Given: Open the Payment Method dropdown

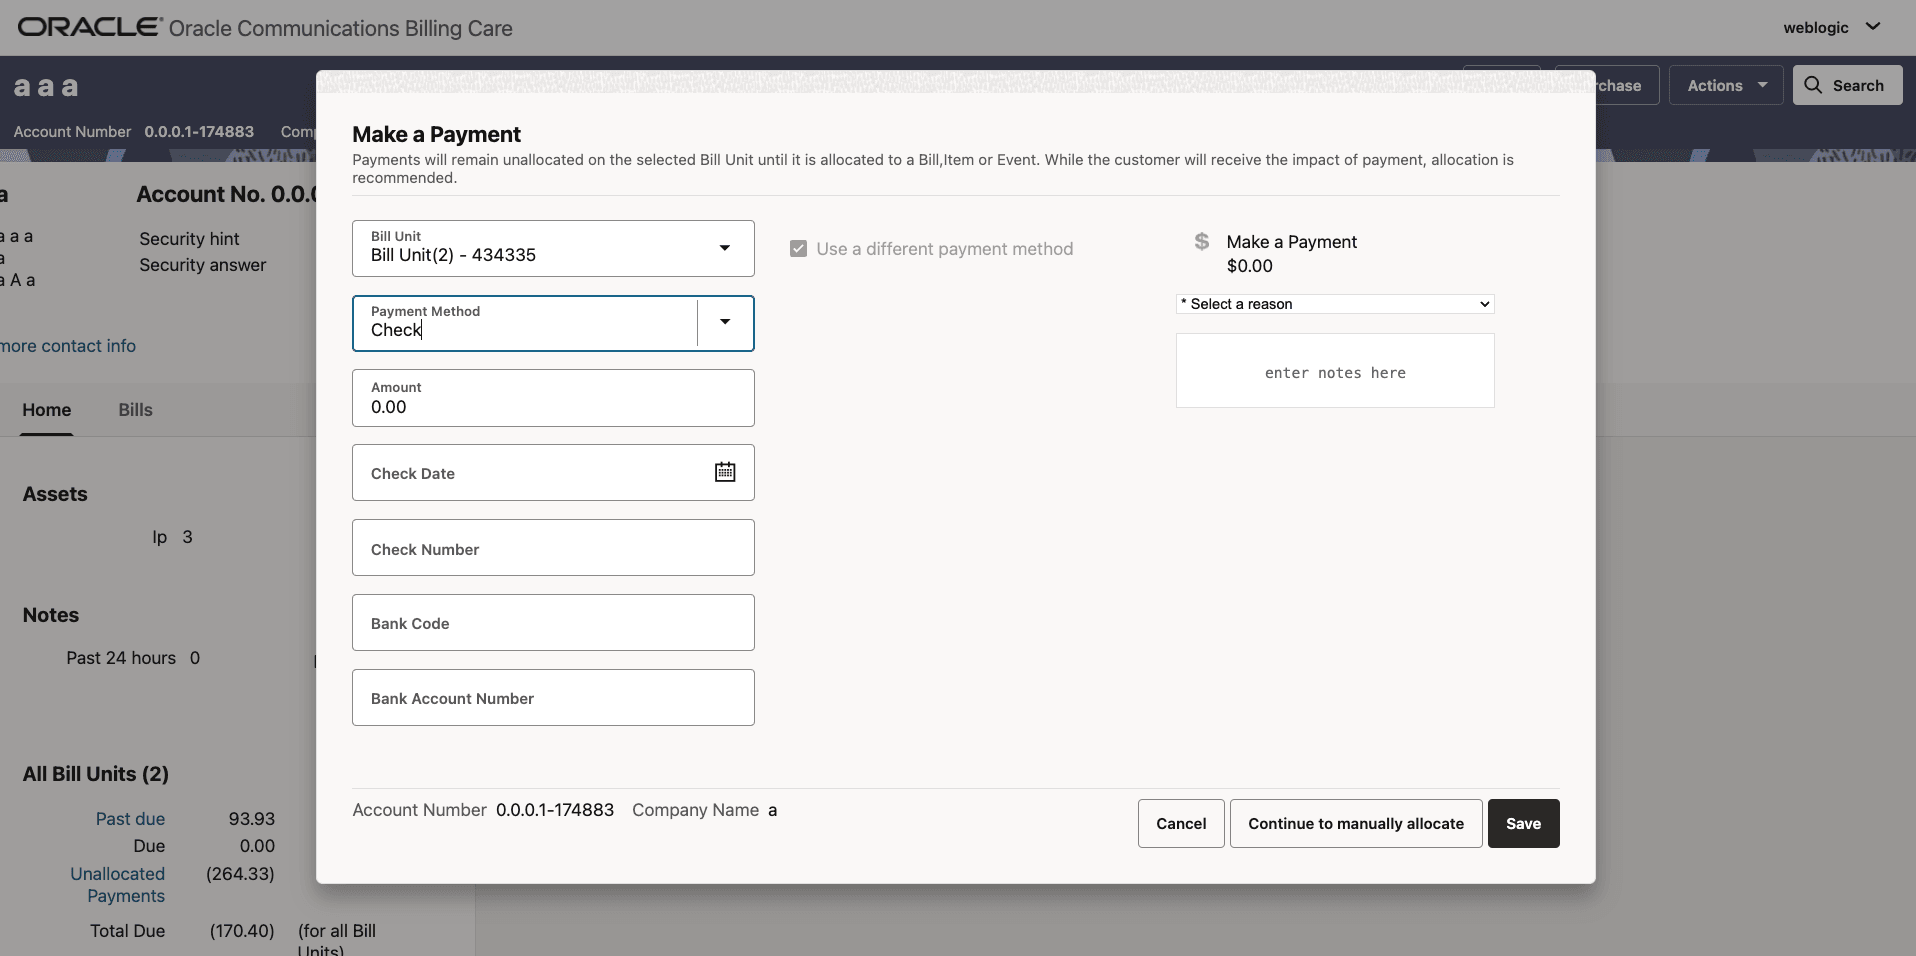Looking at the screenshot, I should (724, 323).
